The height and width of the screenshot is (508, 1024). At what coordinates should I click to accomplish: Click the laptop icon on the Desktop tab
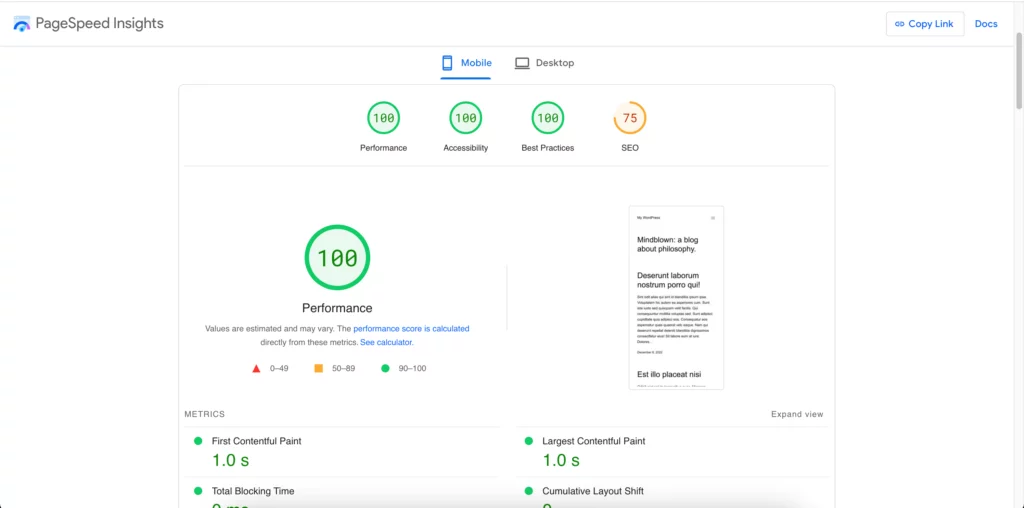522,63
